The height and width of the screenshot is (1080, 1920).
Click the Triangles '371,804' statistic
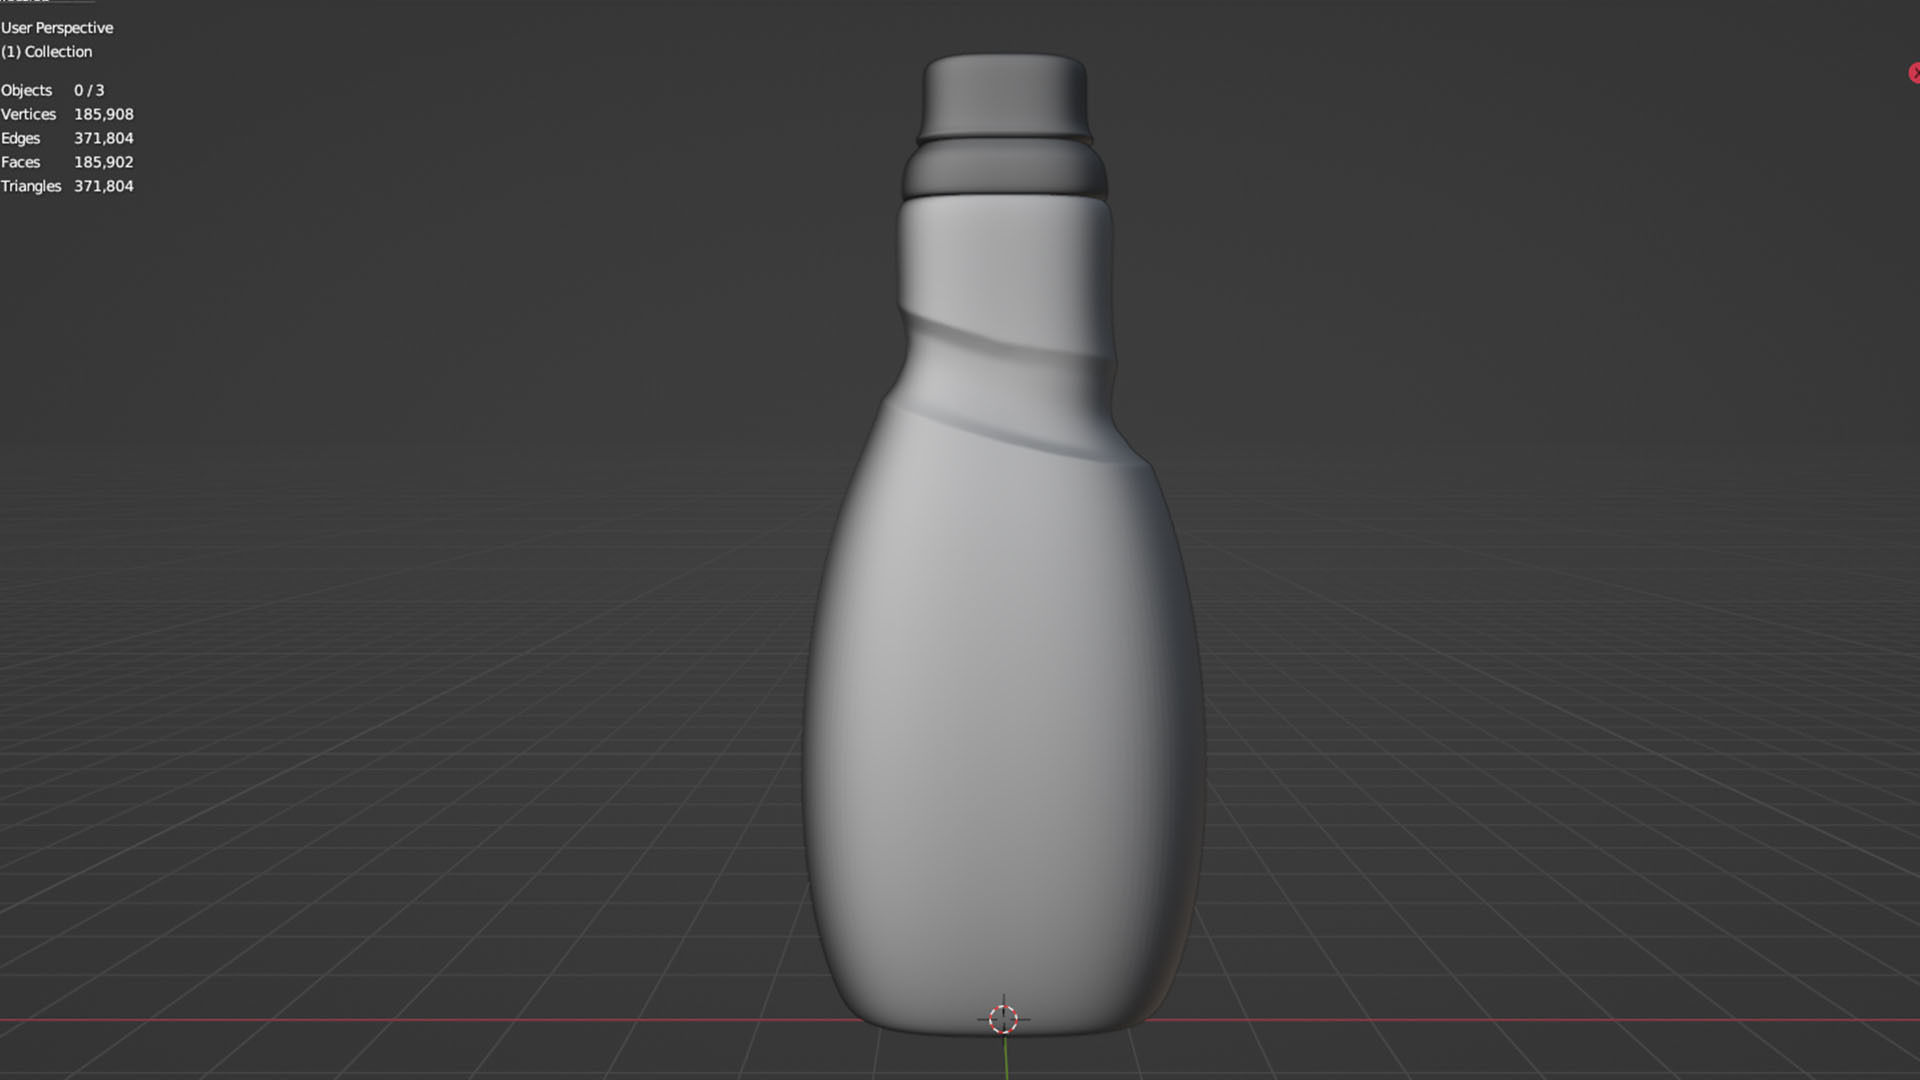[104, 186]
